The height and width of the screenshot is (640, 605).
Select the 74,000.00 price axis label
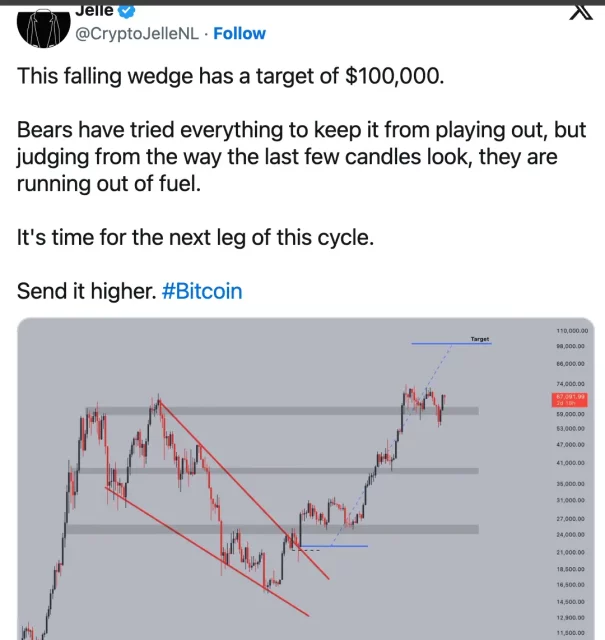[571, 384]
